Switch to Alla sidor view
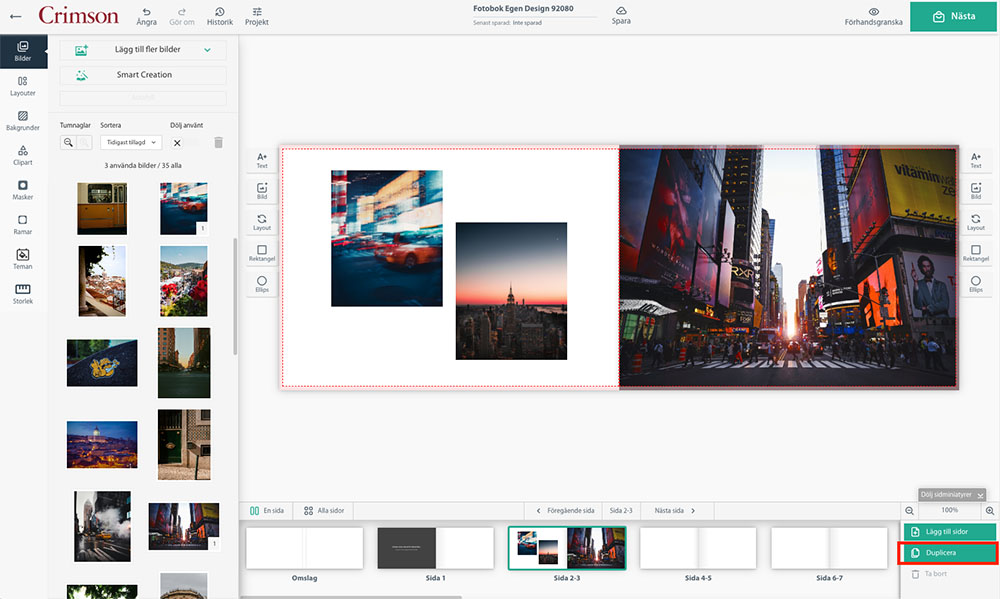1000x599 pixels. point(324,510)
